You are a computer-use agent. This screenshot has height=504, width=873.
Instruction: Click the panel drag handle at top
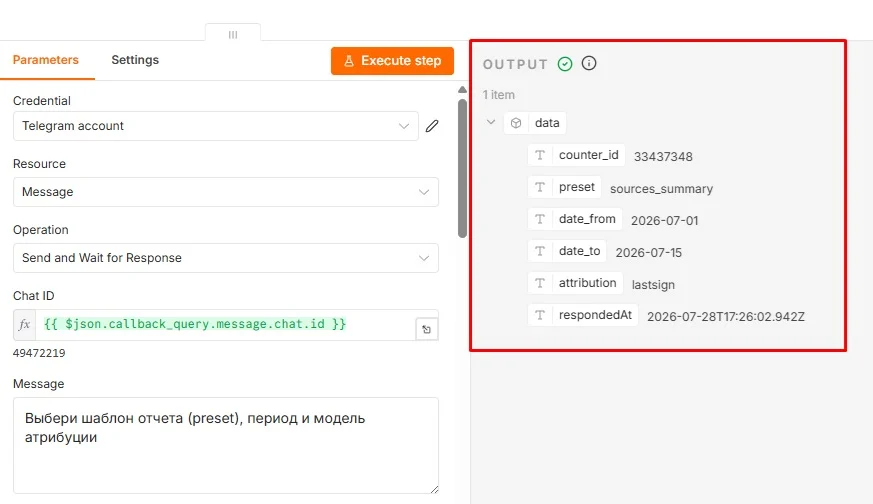point(233,35)
